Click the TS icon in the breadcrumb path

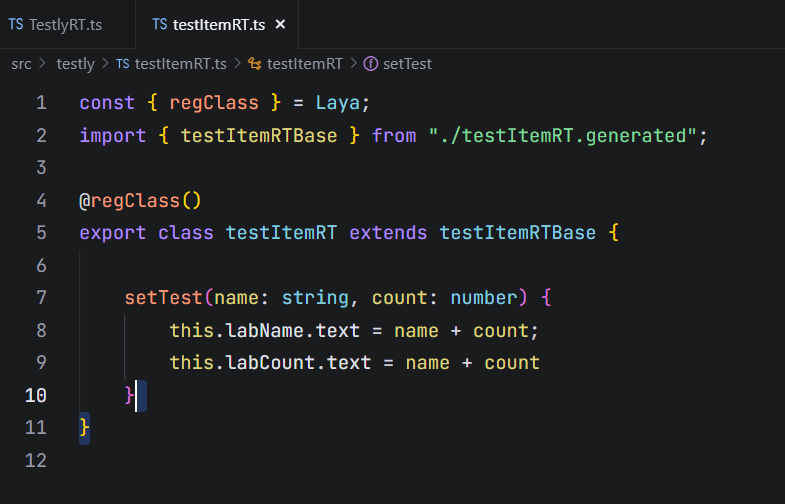click(122, 63)
